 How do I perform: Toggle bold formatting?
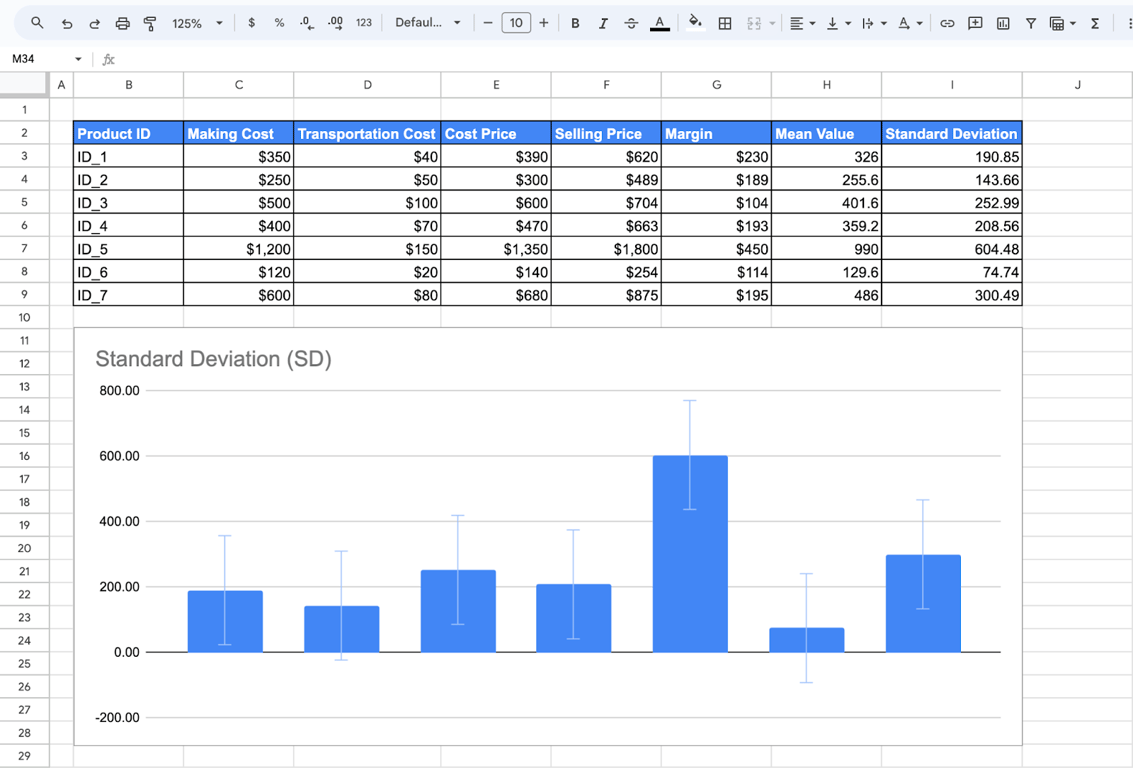click(x=575, y=23)
